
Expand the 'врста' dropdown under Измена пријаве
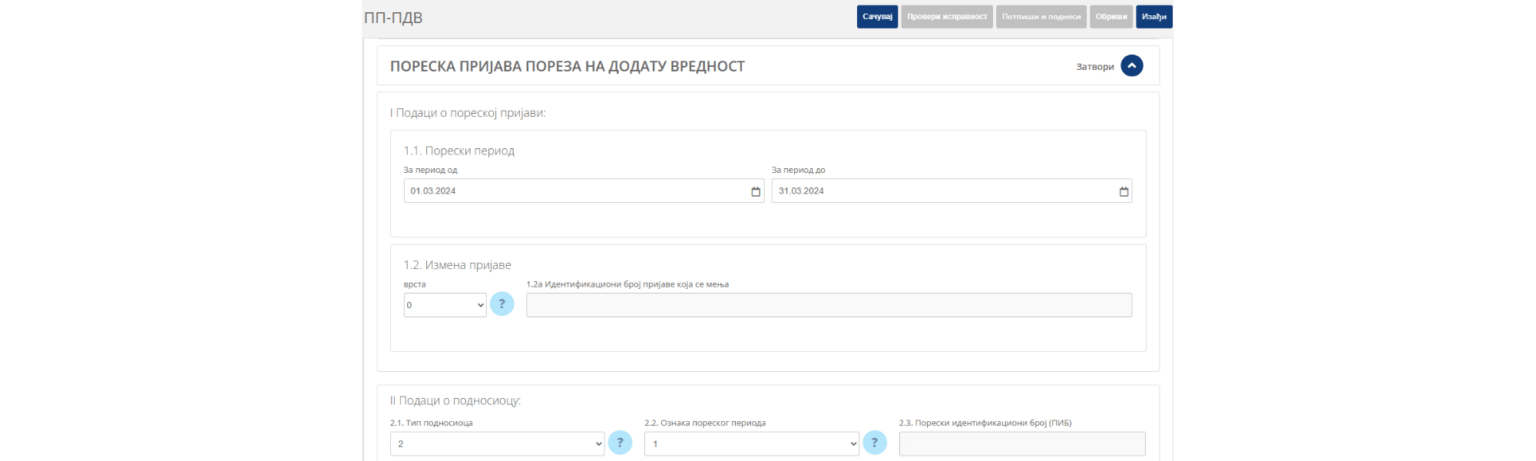[445, 305]
